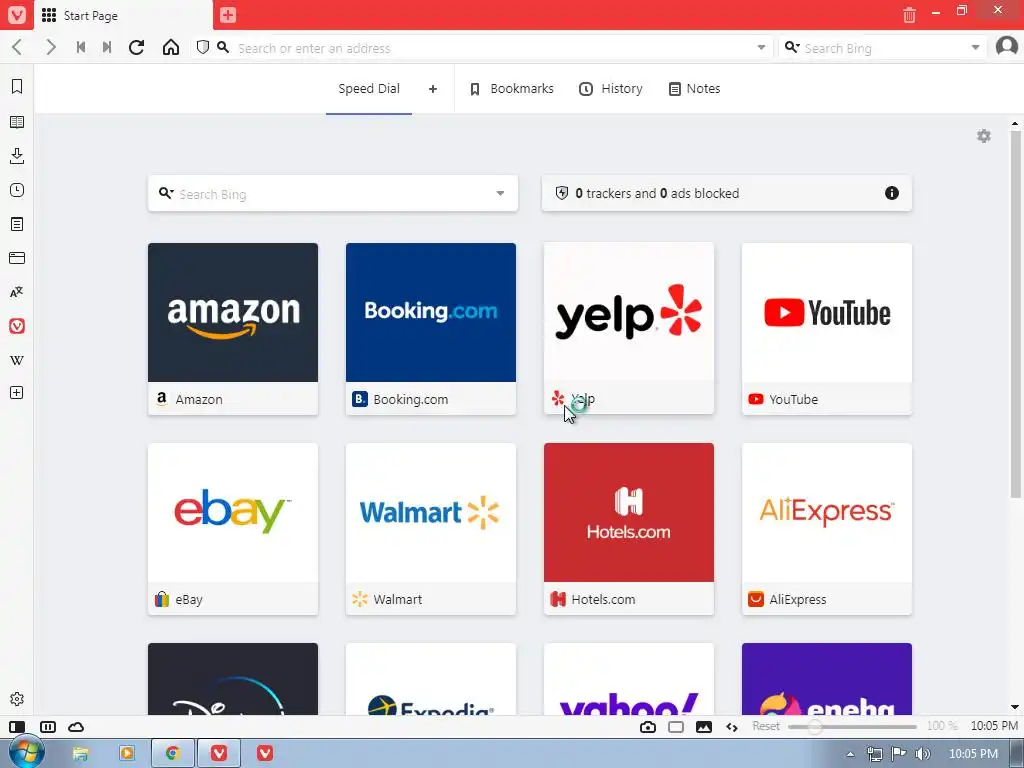Show blocked trackers info icon
Image resolution: width=1024 pixels, height=768 pixels.
(x=891, y=193)
